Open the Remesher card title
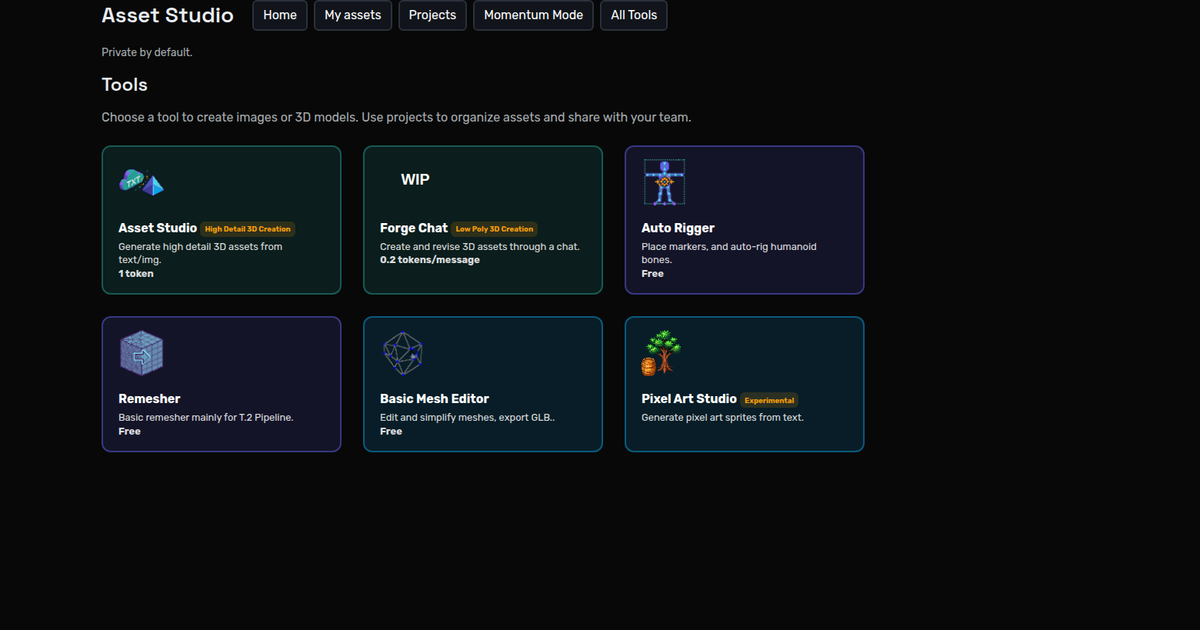Viewport: 1200px width, 630px height. click(149, 399)
